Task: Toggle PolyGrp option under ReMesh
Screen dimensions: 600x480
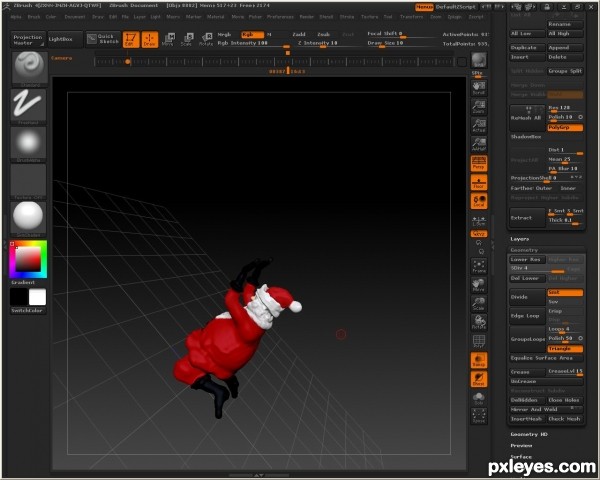Action: point(565,127)
